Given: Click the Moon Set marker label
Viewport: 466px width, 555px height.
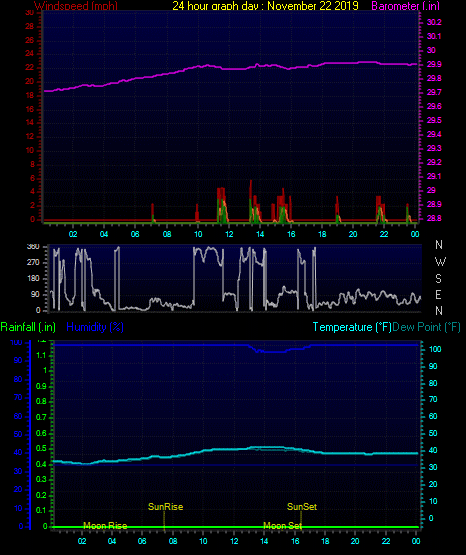Looking at the screenshot, I should pos(282,526).
